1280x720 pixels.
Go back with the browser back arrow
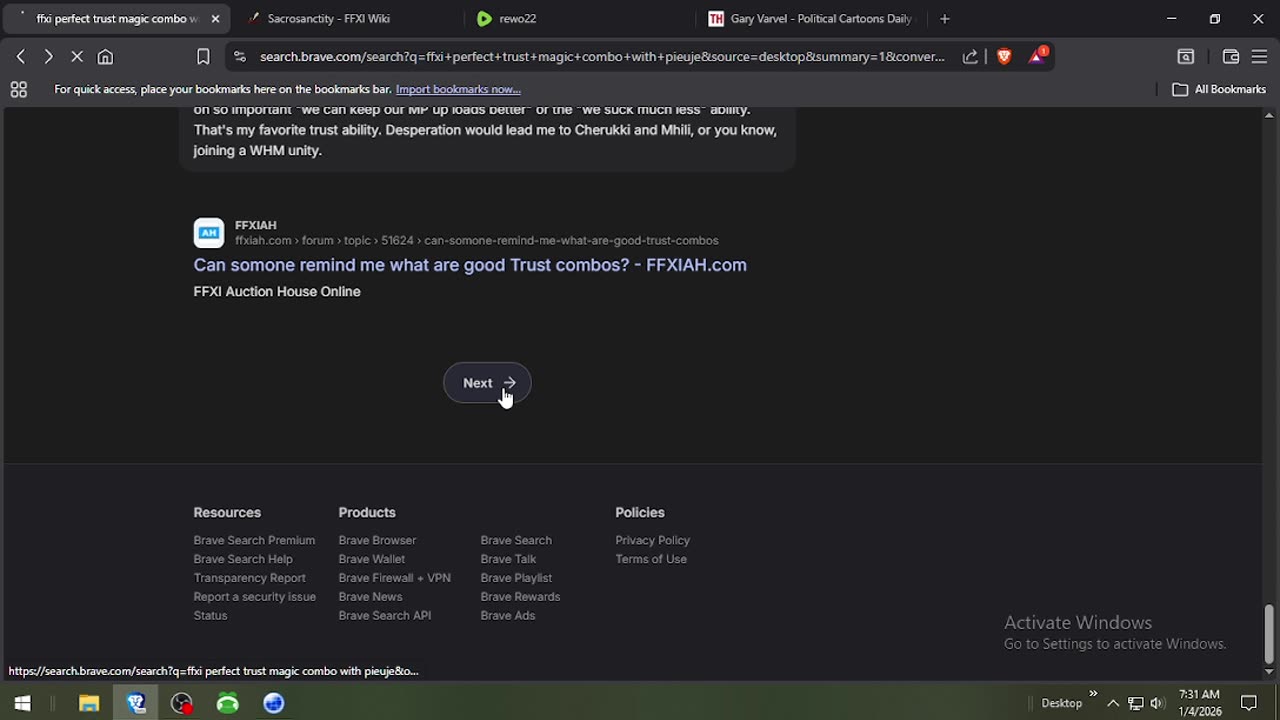[20, 57]
